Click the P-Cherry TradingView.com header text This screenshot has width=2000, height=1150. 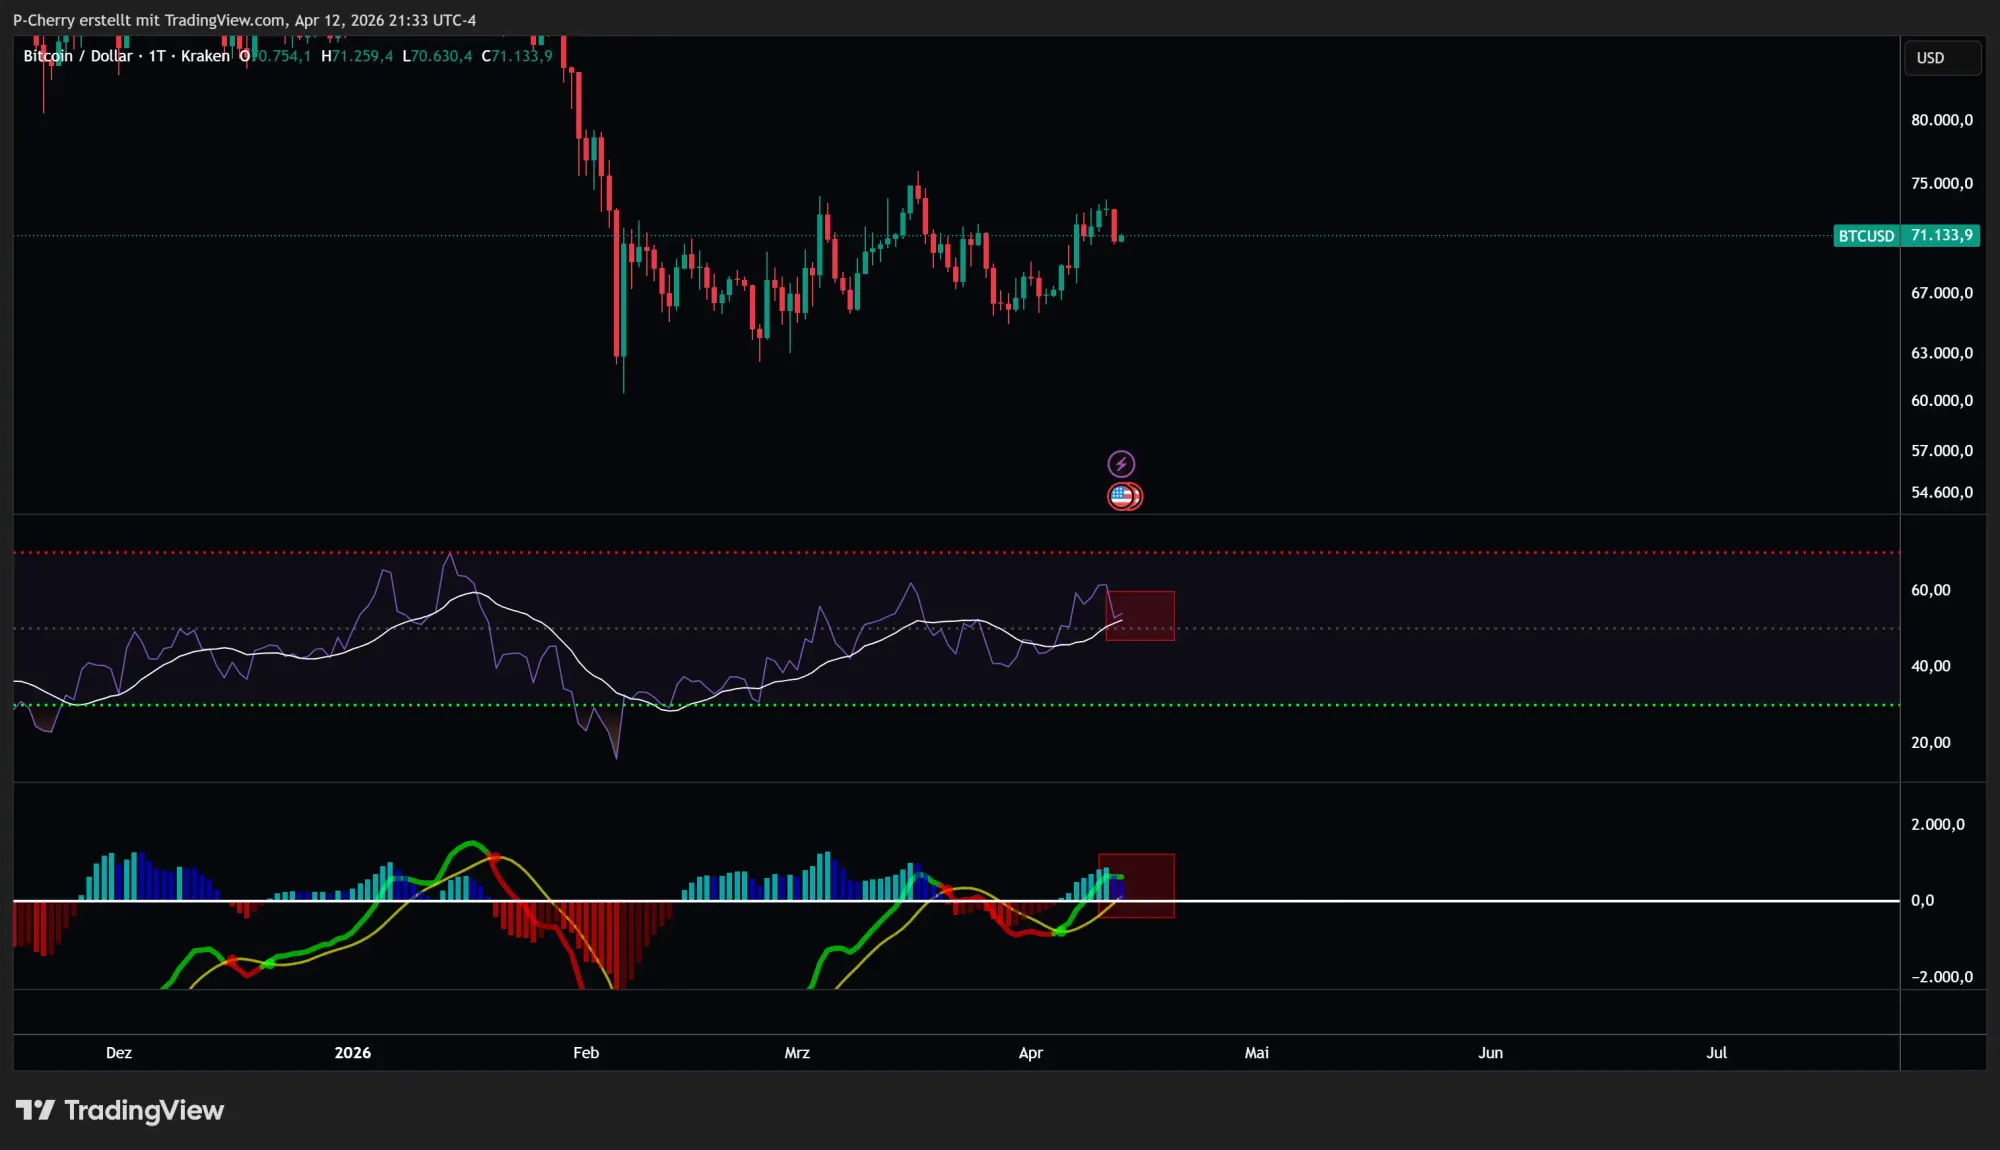coord(244,20)
